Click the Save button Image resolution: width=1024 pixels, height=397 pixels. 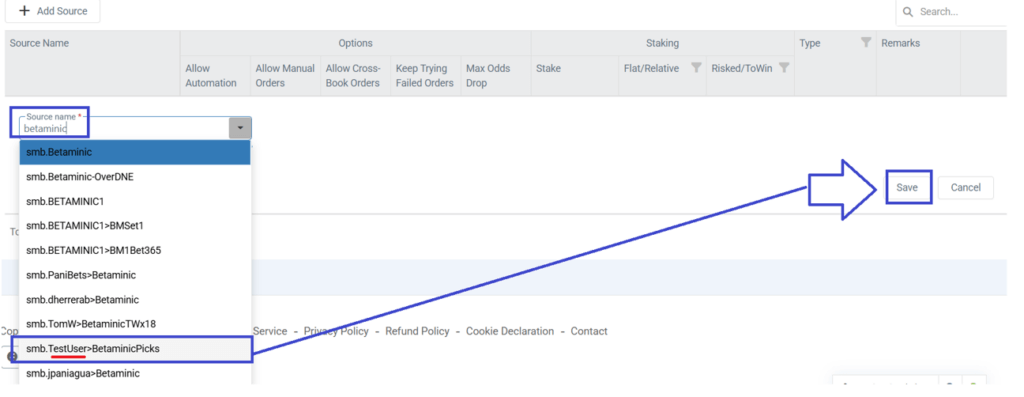click(907, 187)
